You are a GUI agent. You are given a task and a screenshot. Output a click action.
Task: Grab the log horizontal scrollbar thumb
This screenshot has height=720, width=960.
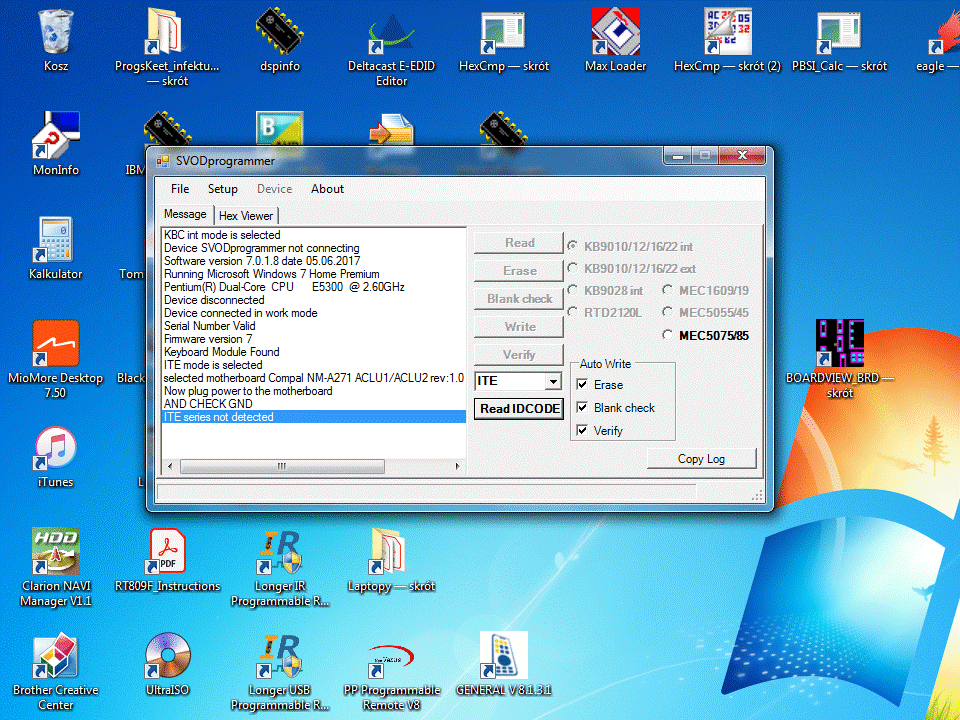(x=282, y=467)
